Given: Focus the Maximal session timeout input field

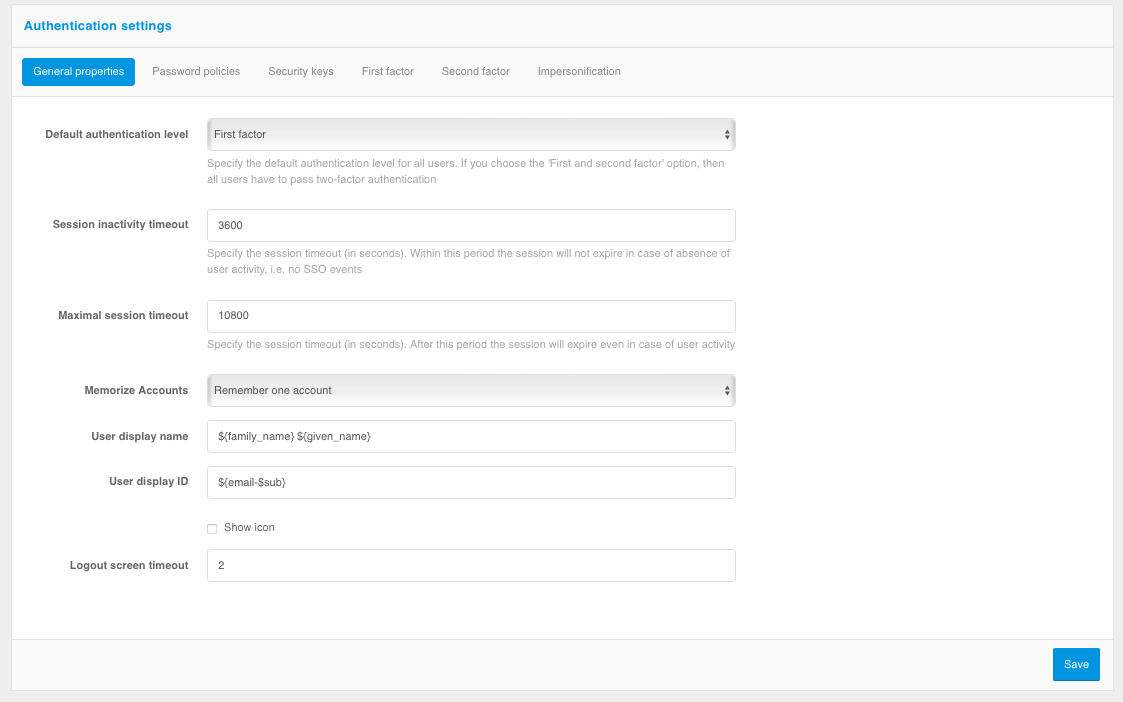Looking at the screenshot, I should (471, 316).
